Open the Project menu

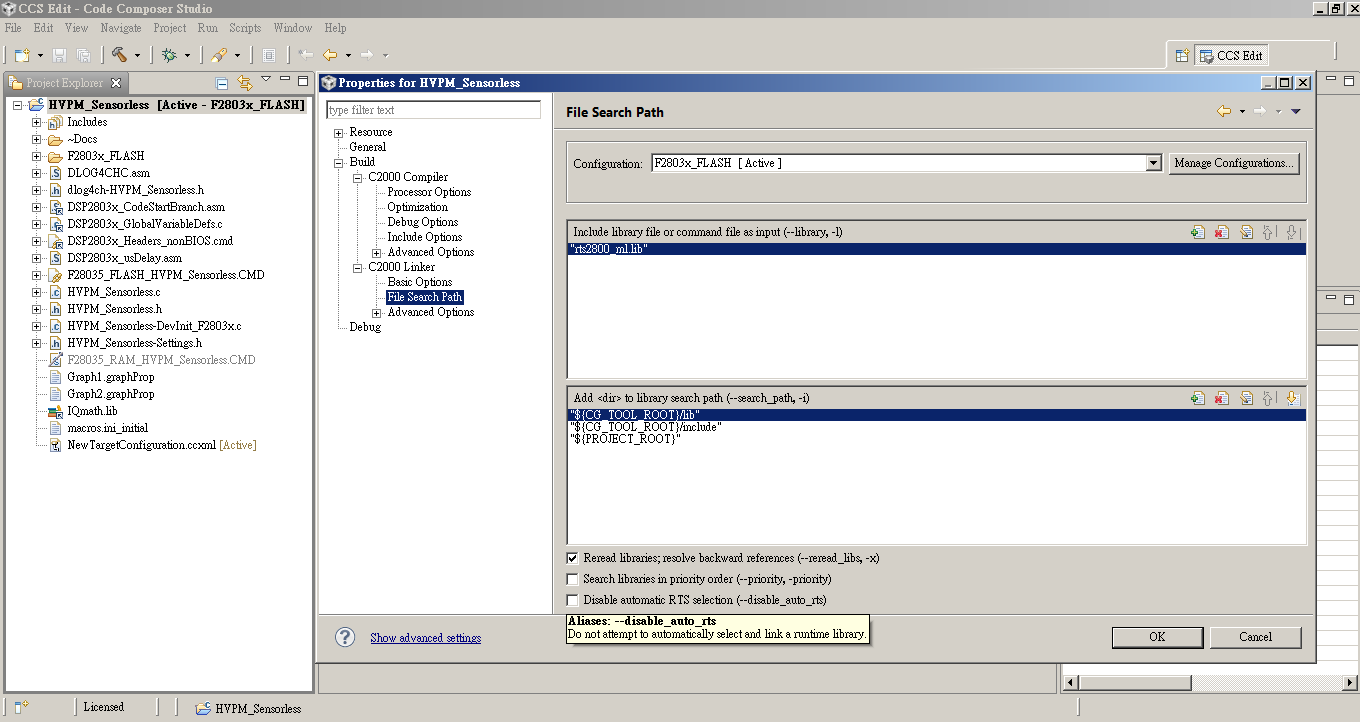pos(170,28)
